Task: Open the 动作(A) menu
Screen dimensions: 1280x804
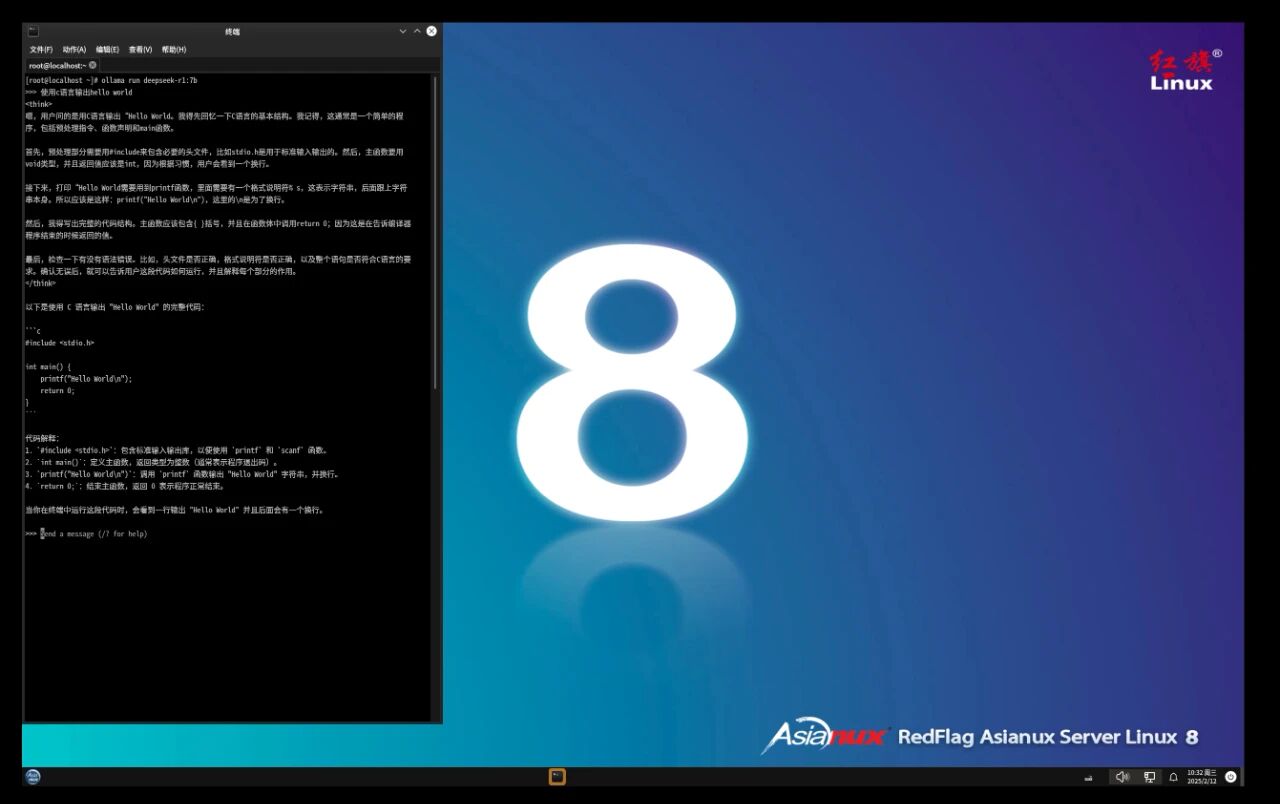Action: [x=74, y=49]
